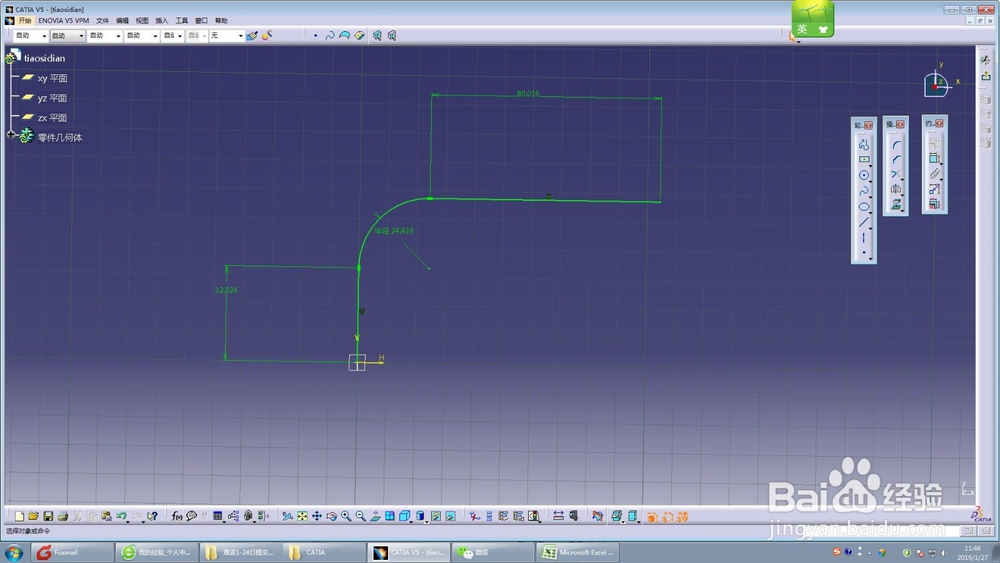This screenshot has height=563, width=1000.
Task: Select the Constraint dimension tool
Action: pos(934,158)
